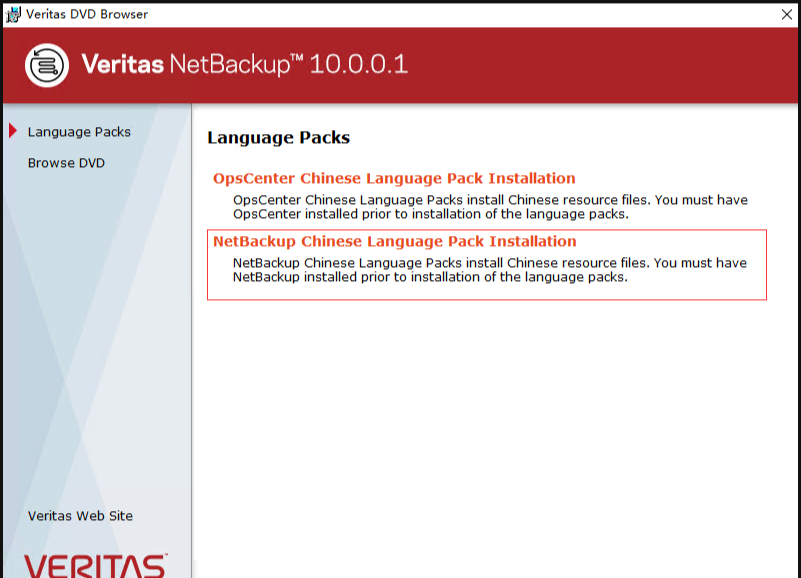Click the NetBackup language pack description text
Viewport: 801px width, 578px height.
click(x=489, y=270)
